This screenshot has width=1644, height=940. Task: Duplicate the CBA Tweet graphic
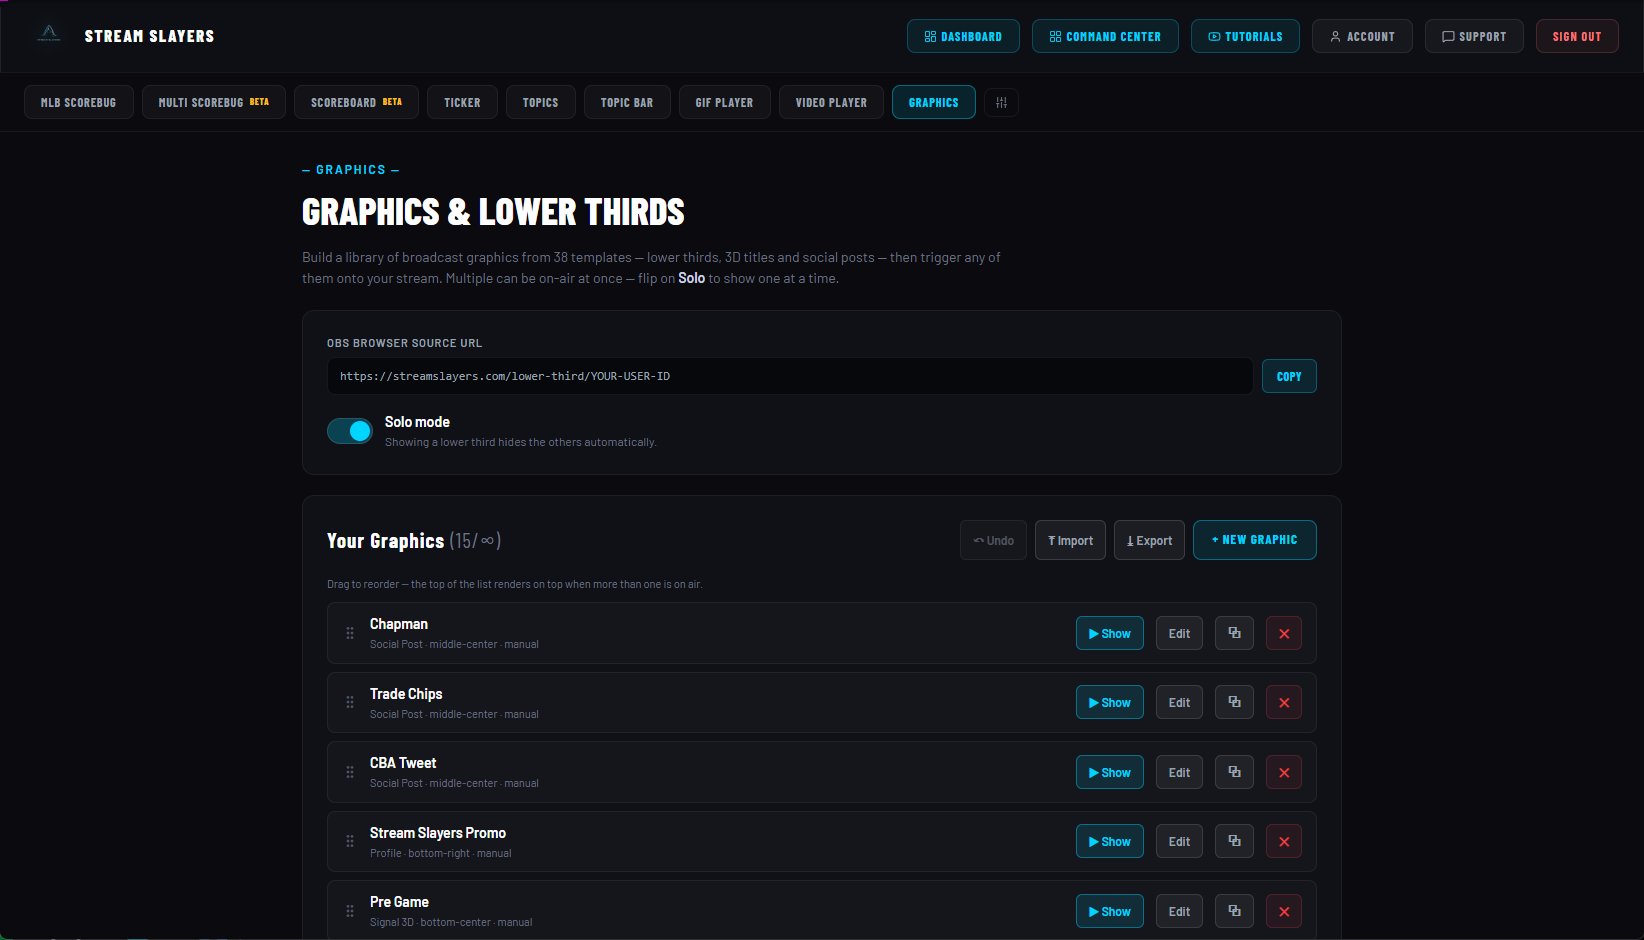(x=1234, y=772)
